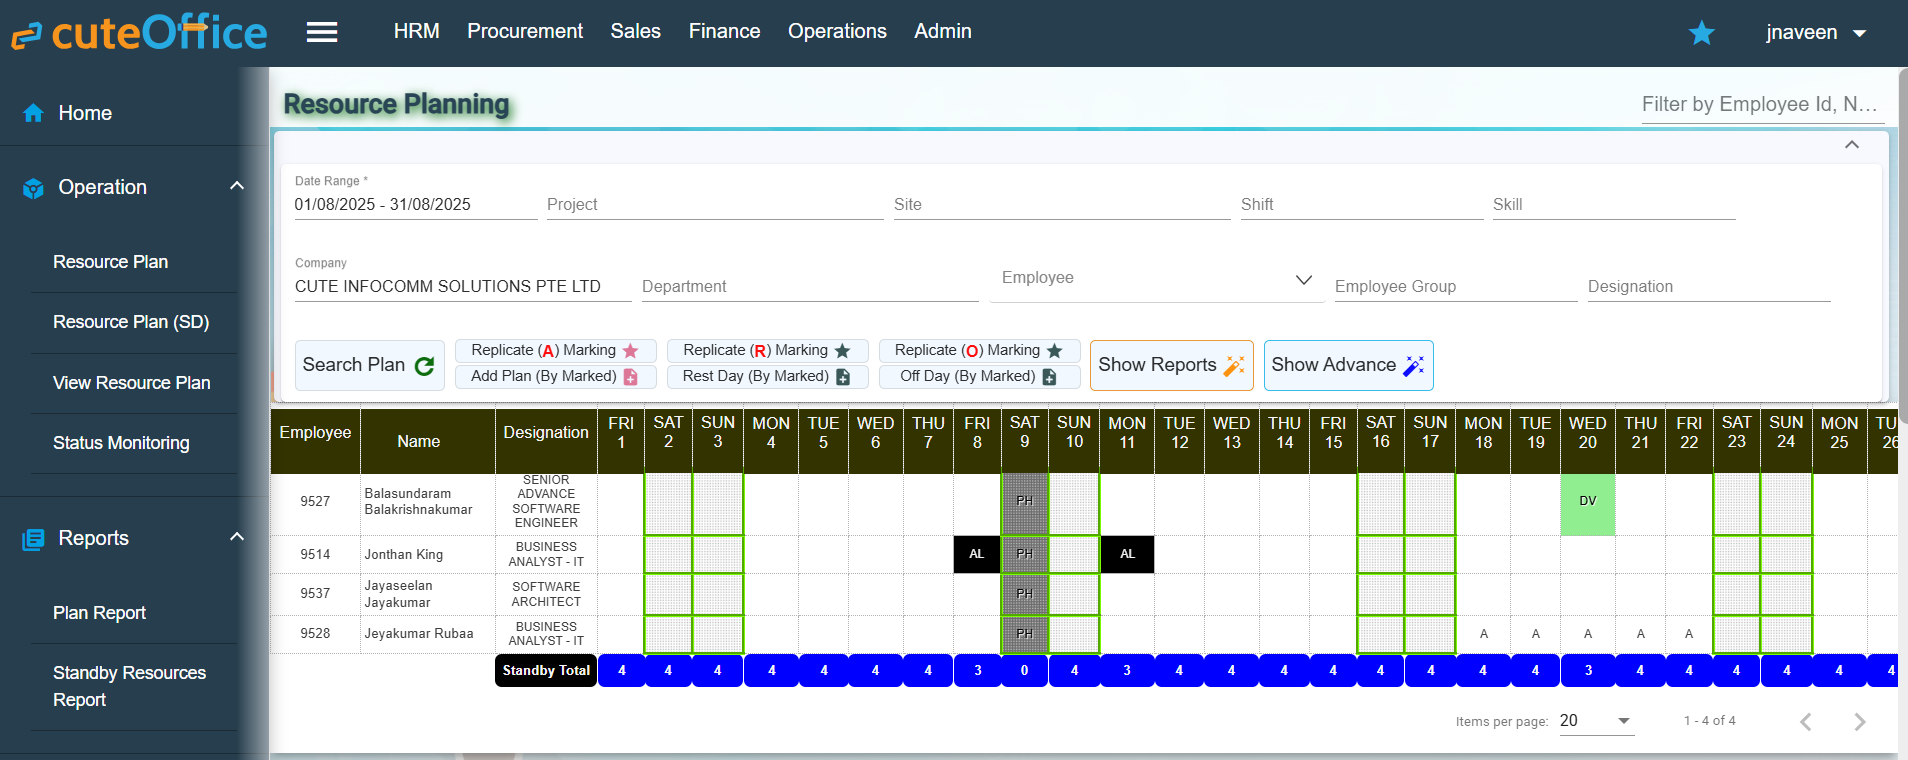Click Rest Day (By Marked) button
This screenshot has height=760, width=1908.
pos(767,376)
